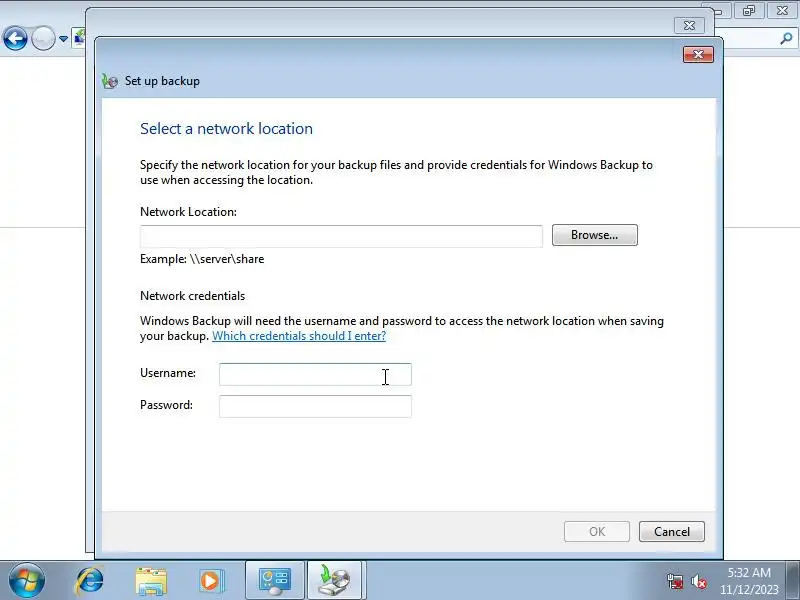The image size is (800, 600).
Task: Open the Windows Start menu
Action: point(27,581)
